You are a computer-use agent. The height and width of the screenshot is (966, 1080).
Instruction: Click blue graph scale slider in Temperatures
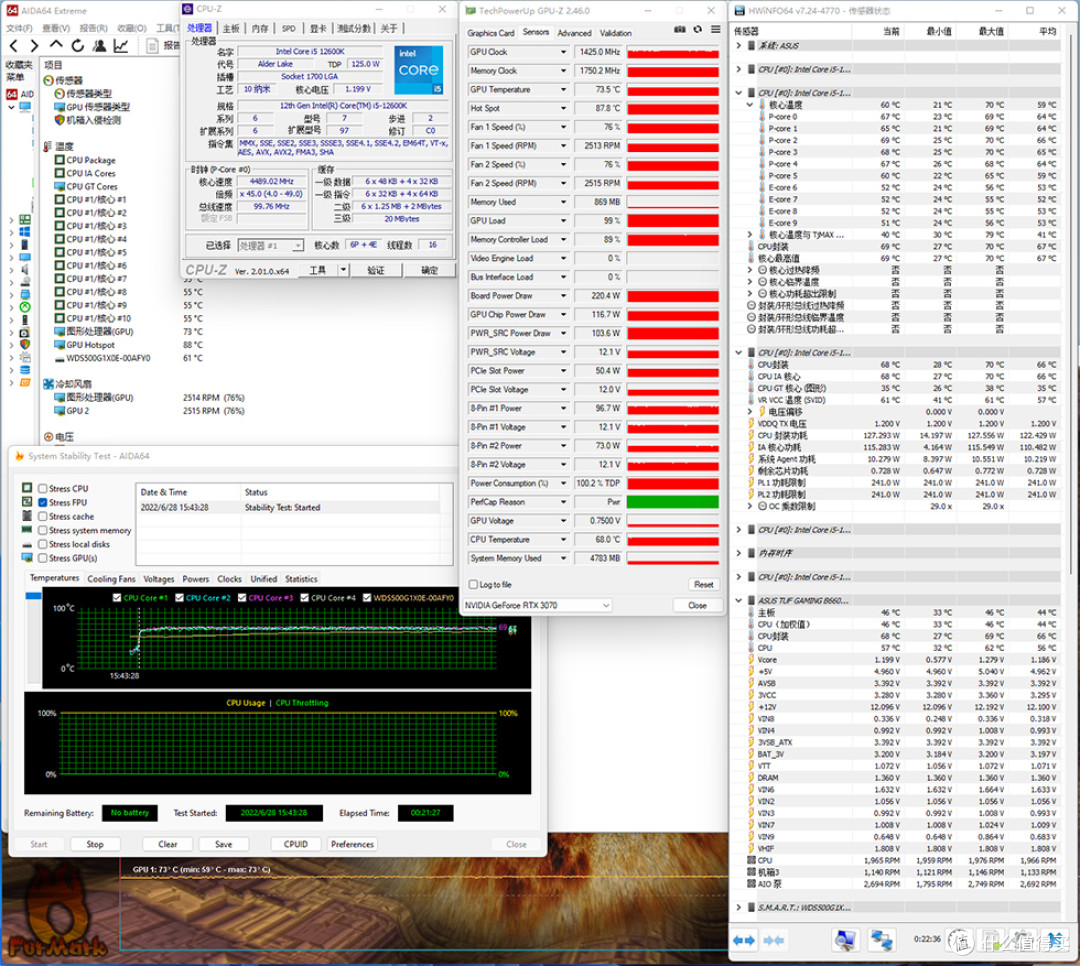pos(33,595)
